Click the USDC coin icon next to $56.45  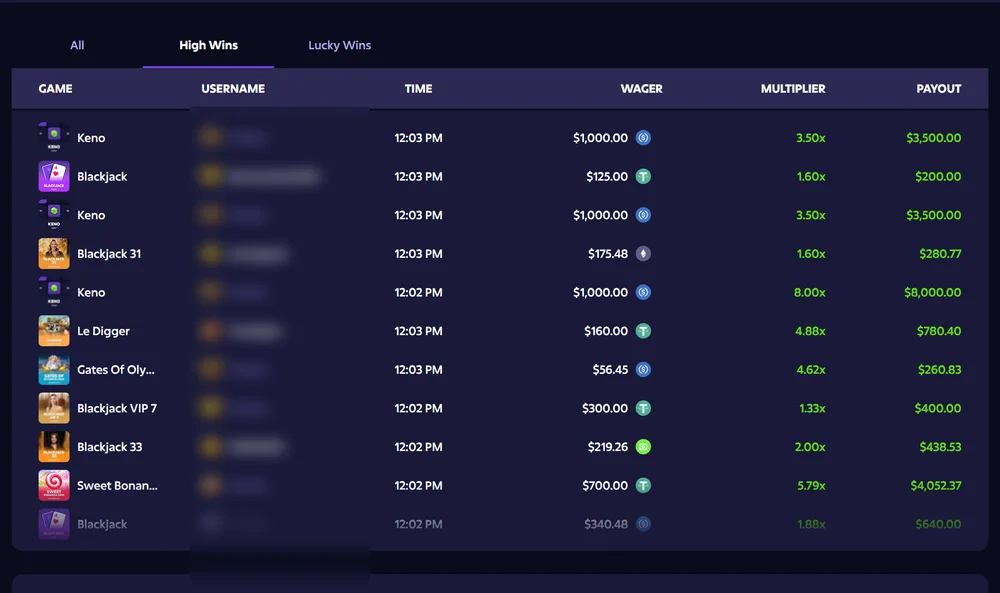coord(643,370)
